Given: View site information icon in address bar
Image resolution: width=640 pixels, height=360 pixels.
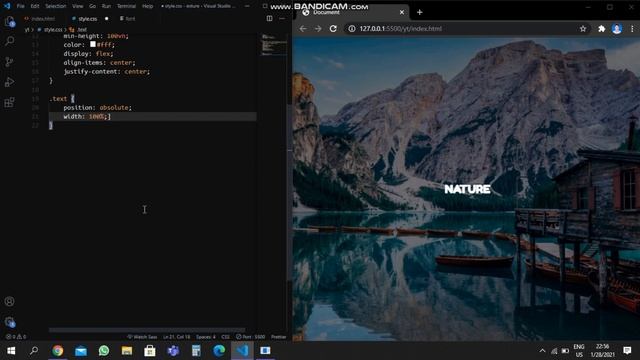Looking at the screenshot, I should [x=351, y=29].
